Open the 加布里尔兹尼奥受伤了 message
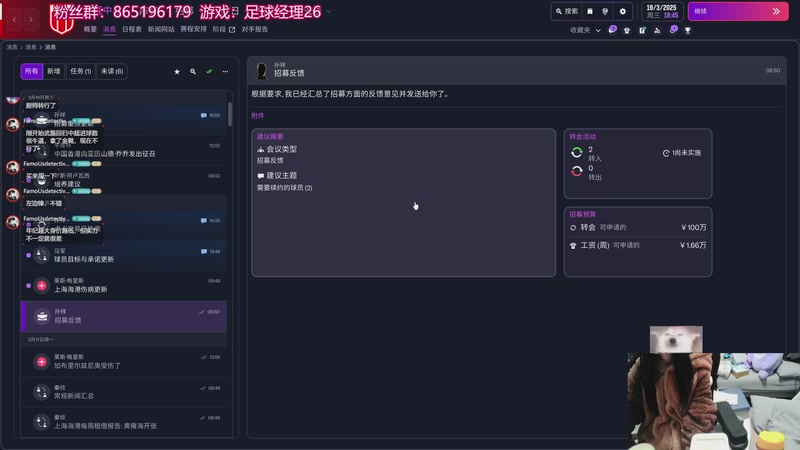Image resolution: width=800 pixels, height=450 pixels. [123, 361]
